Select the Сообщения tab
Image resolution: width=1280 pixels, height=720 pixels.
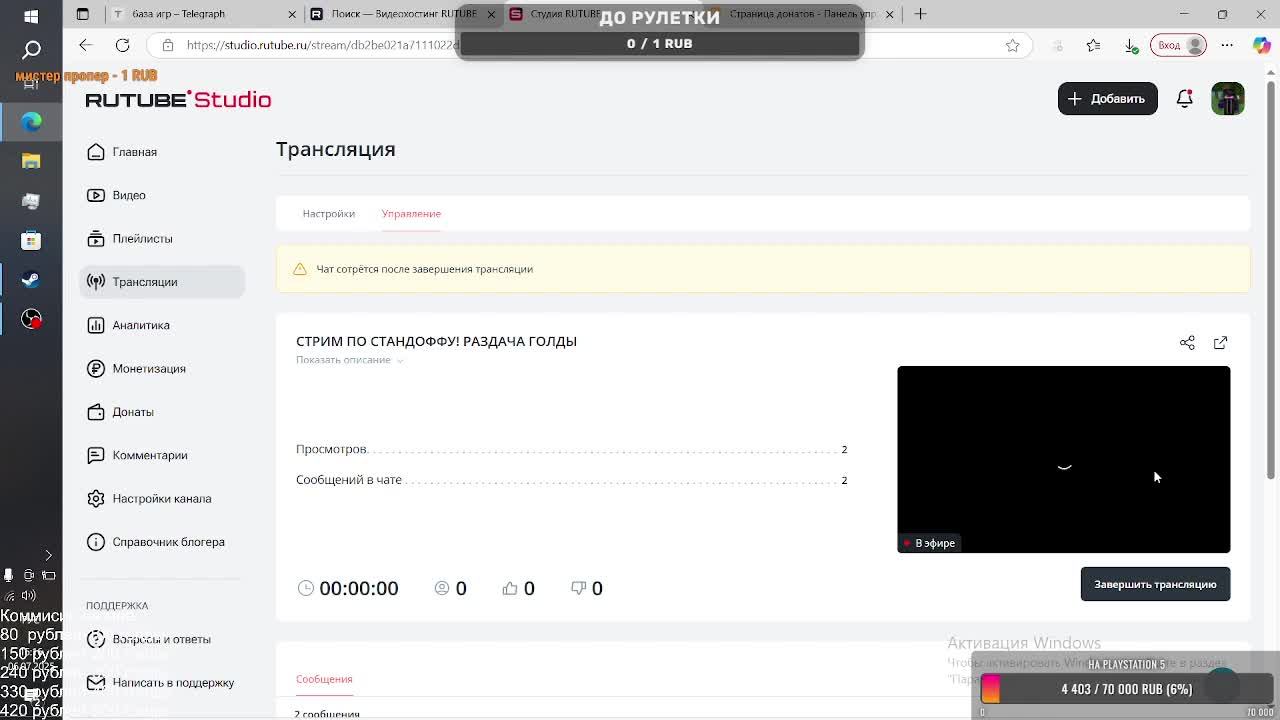(324, 679)
